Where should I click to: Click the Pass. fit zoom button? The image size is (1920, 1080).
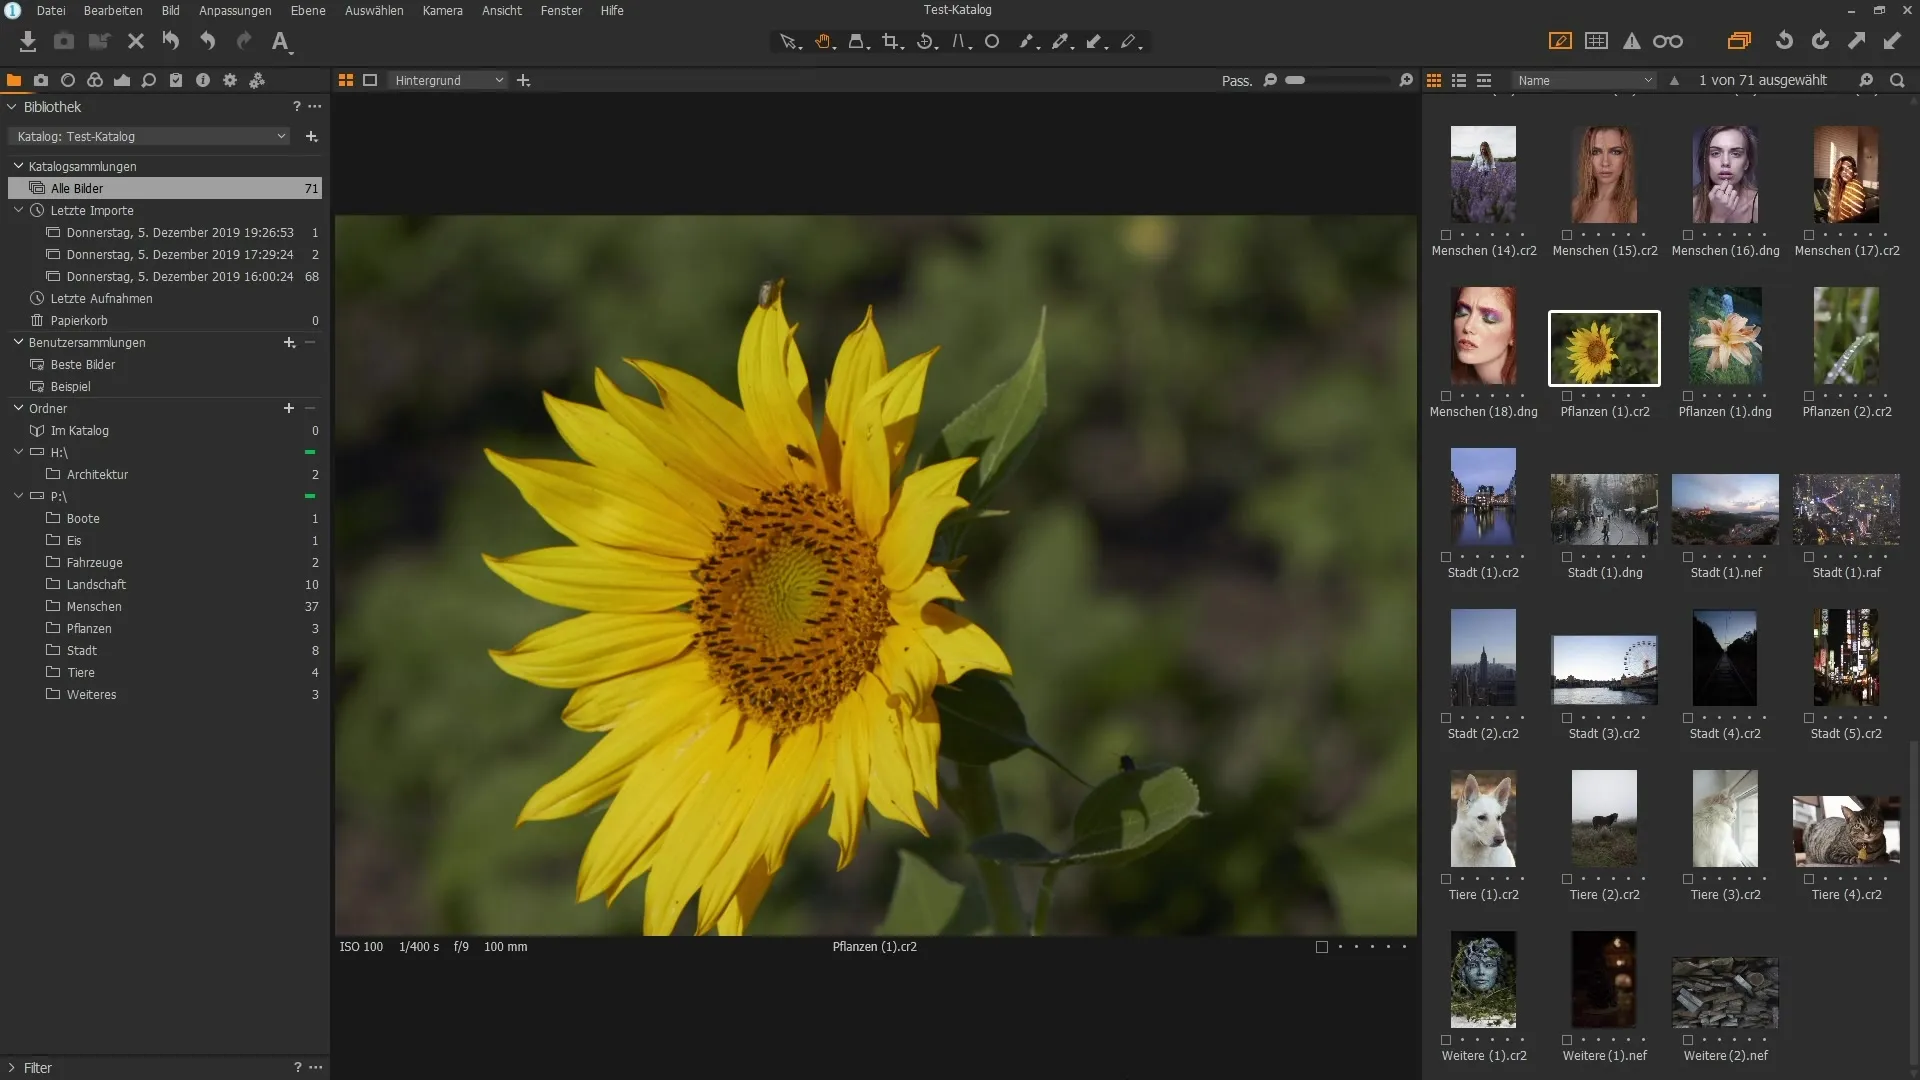(1237, 81)
